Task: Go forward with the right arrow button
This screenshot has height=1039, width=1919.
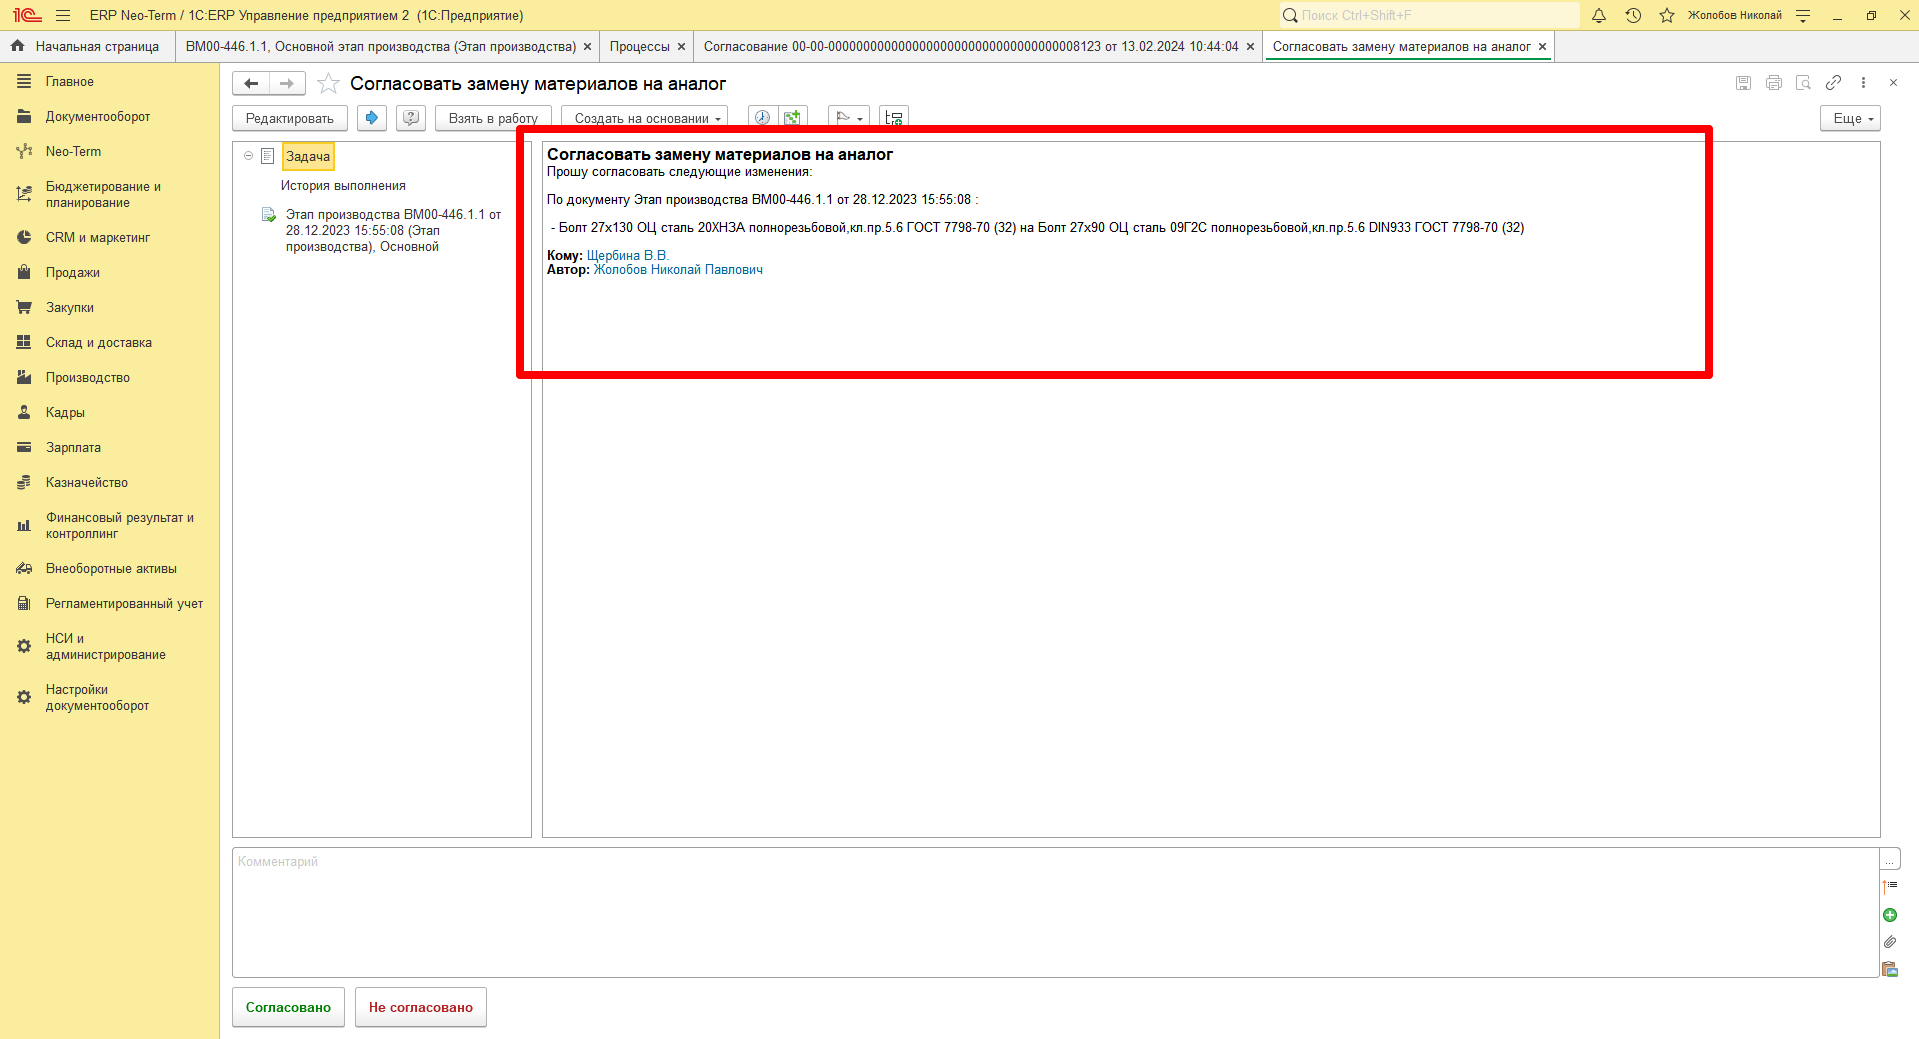Action: click(287, 84)
